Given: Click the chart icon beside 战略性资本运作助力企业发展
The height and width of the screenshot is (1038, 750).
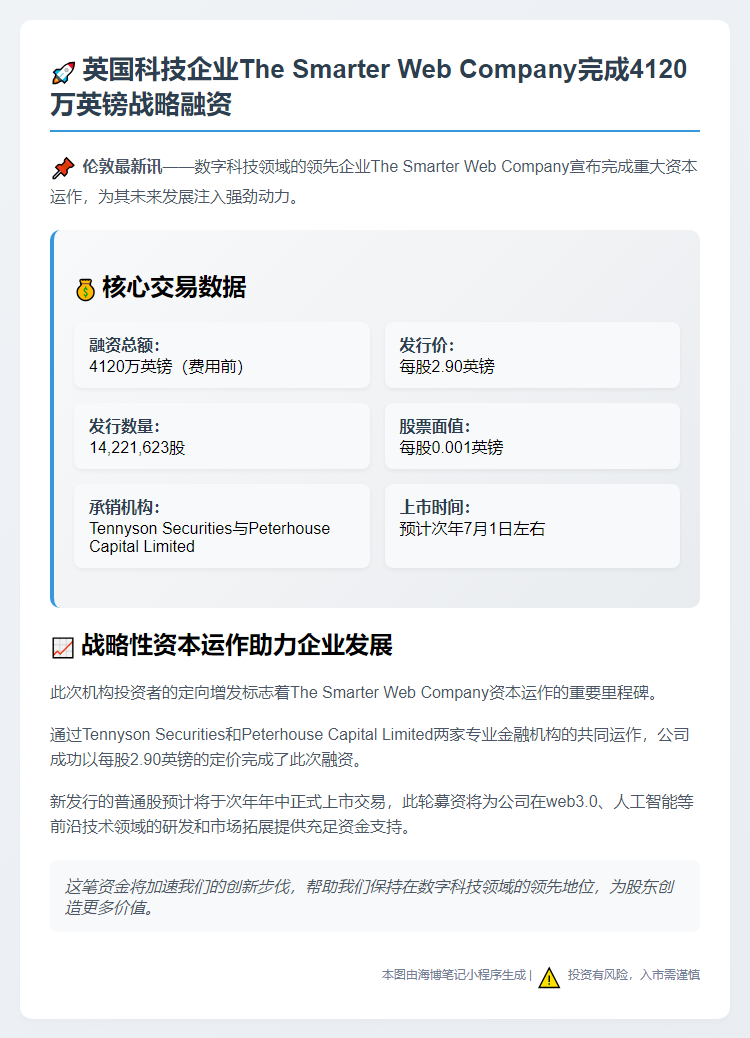Looking at the screenshot, I should (x=63, y=647).
